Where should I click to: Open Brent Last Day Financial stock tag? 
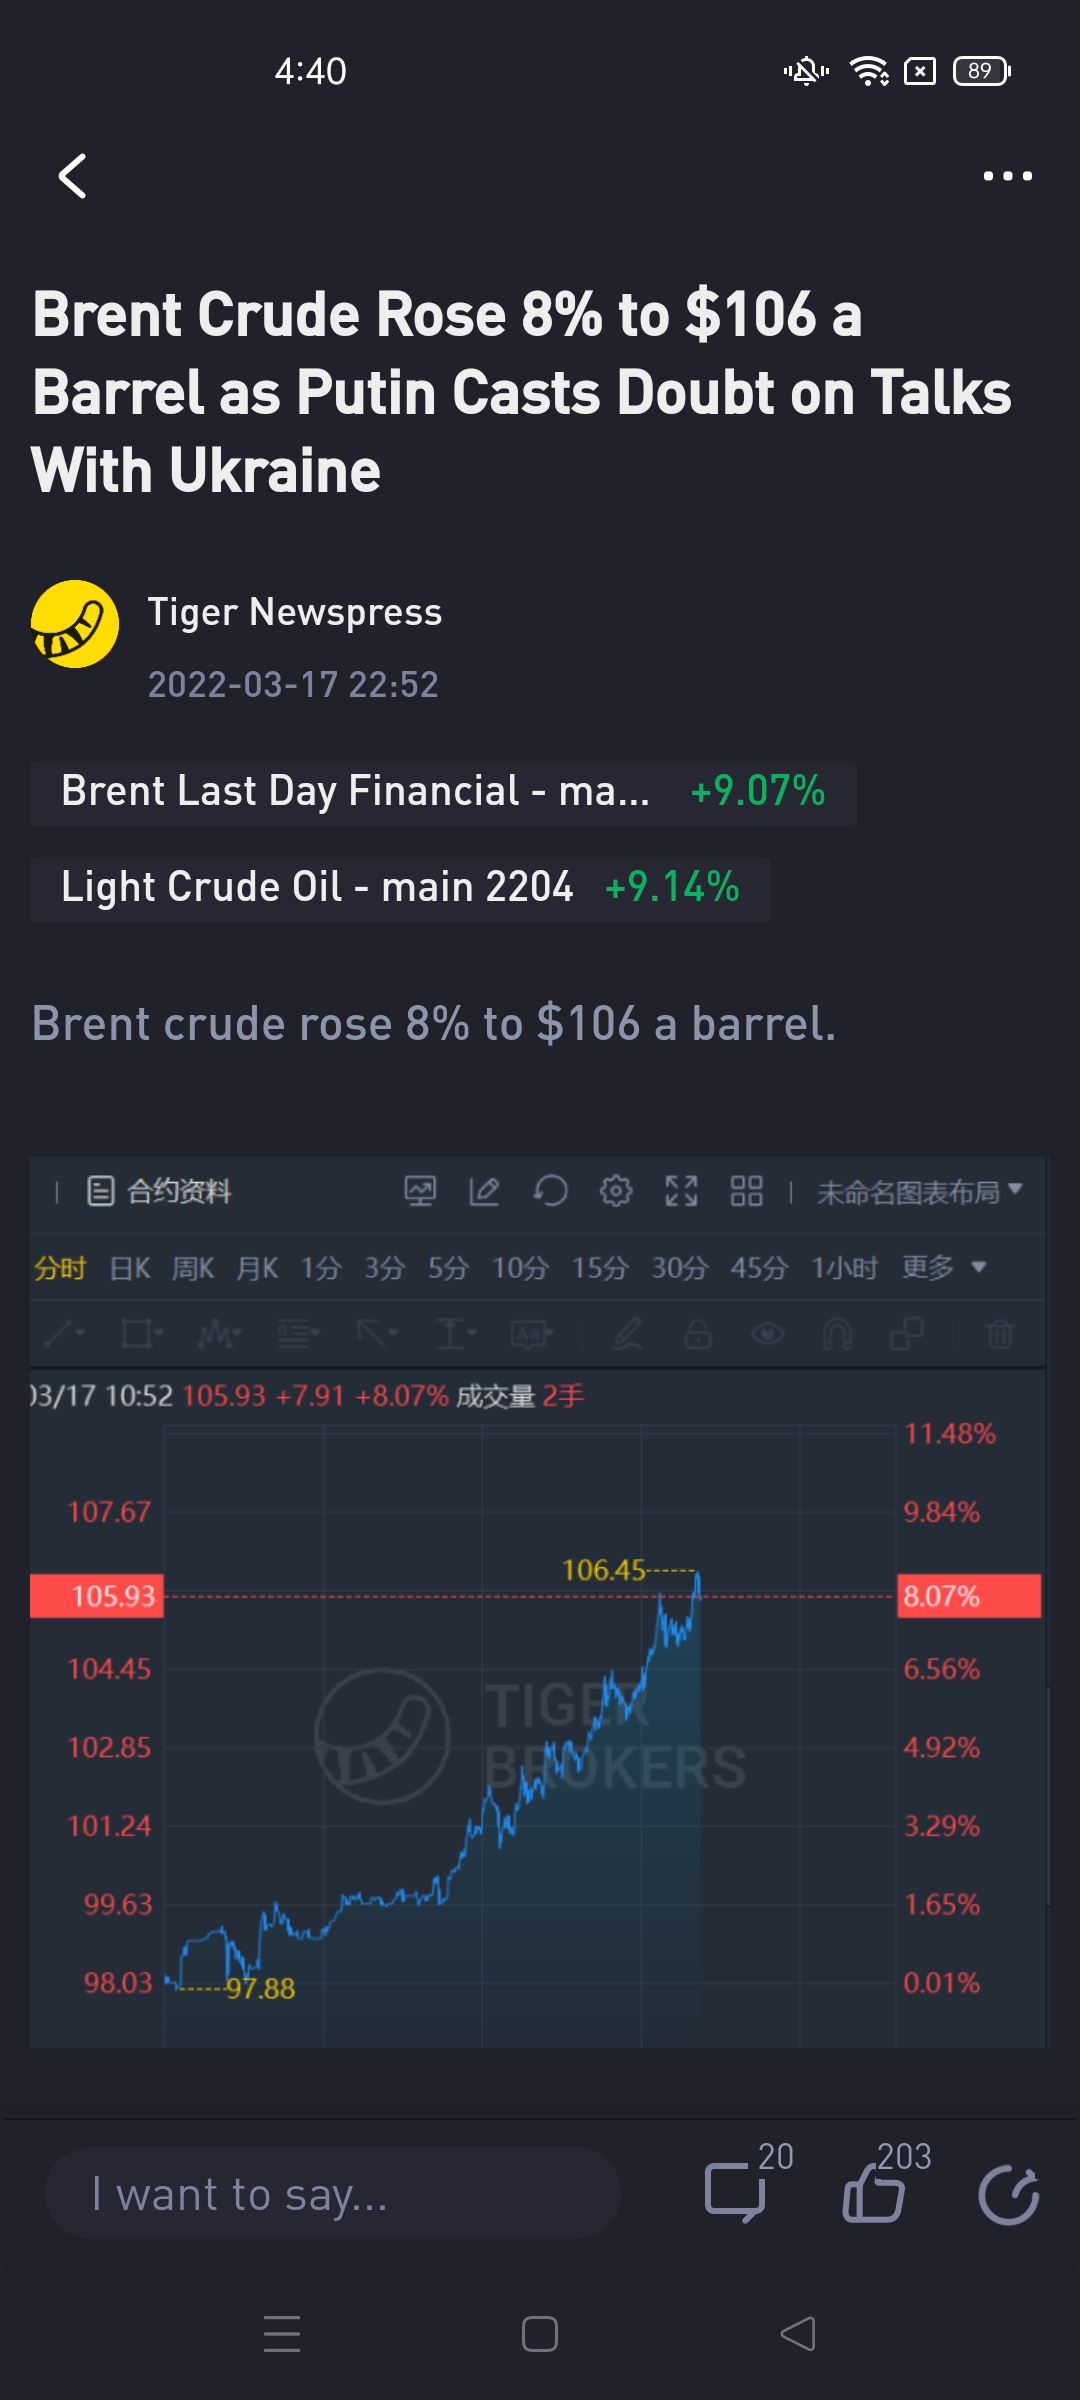443,793
